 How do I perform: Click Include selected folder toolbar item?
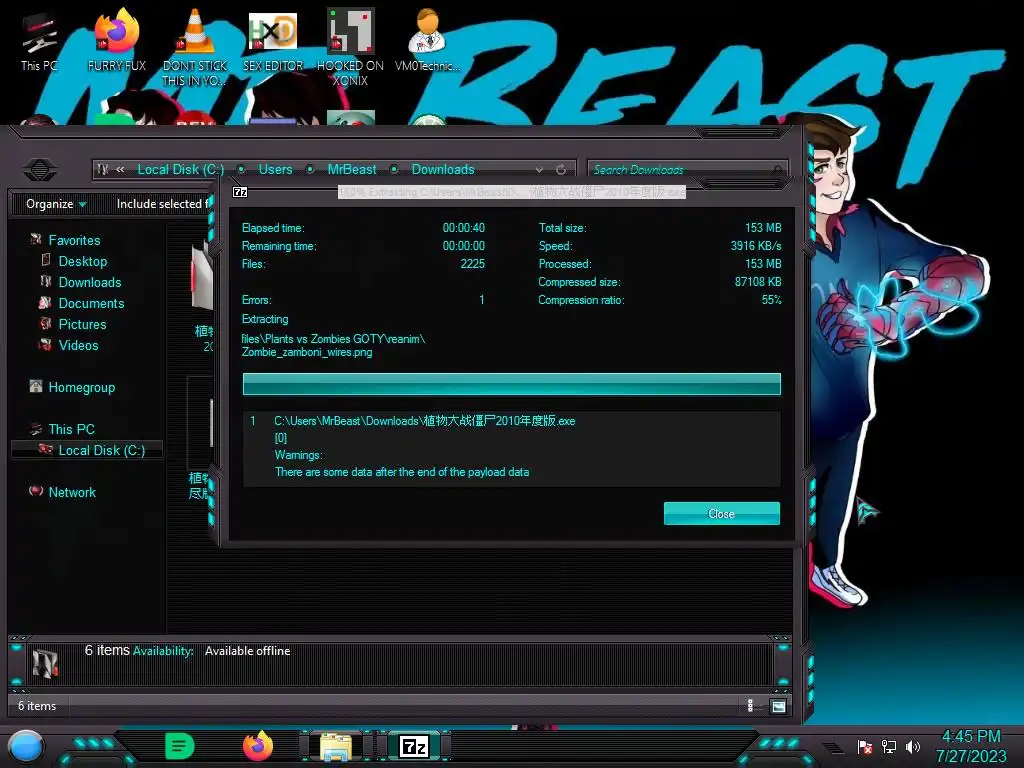(x=163, y=204)
